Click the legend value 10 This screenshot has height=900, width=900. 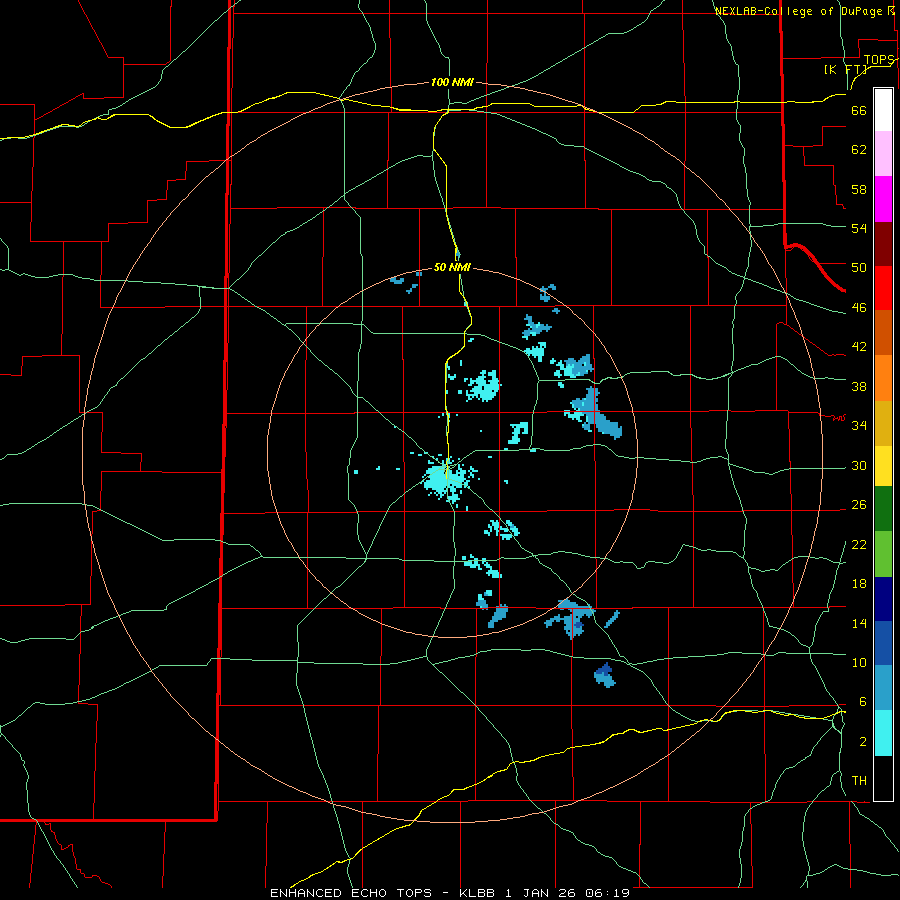(x=859, y=662)
